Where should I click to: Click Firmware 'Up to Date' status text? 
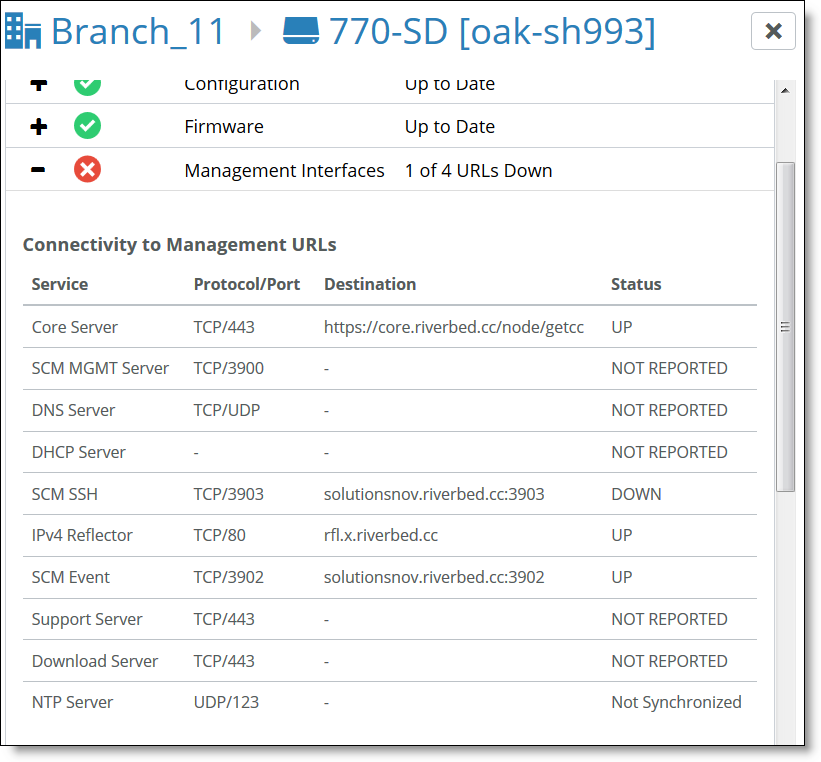click(450, 127)
